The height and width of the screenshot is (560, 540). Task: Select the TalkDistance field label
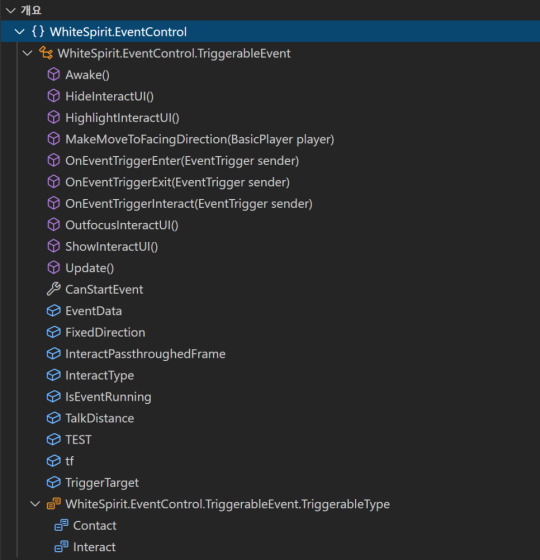[100, 418]
